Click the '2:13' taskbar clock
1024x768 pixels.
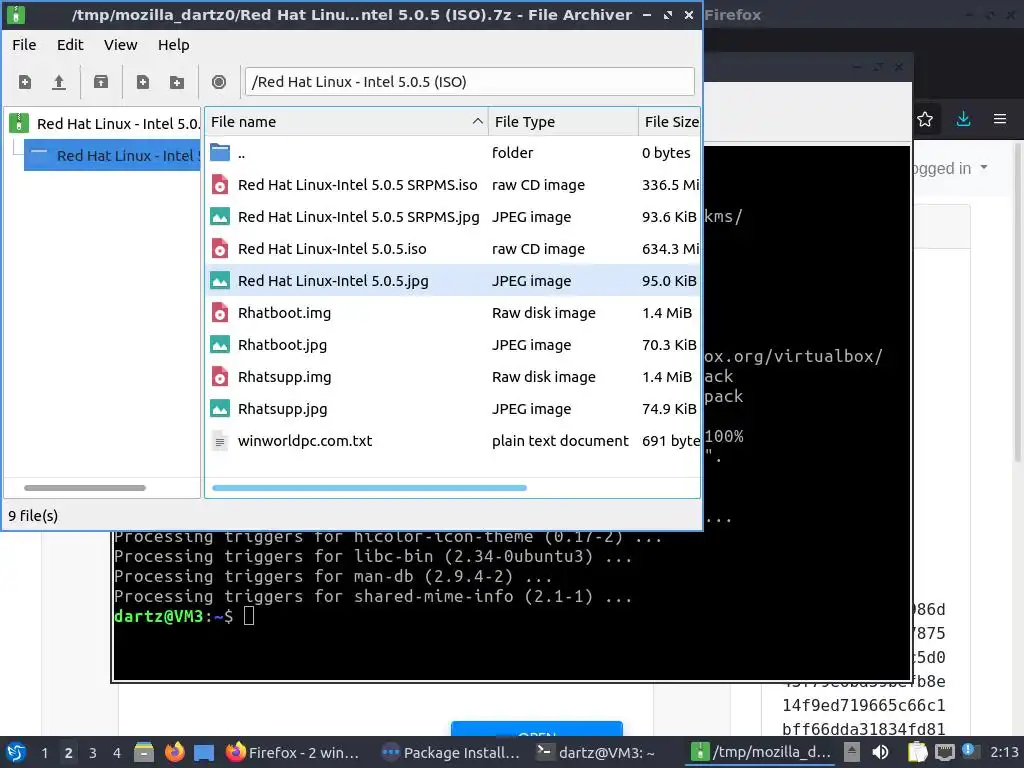[x=1004, y=752]
